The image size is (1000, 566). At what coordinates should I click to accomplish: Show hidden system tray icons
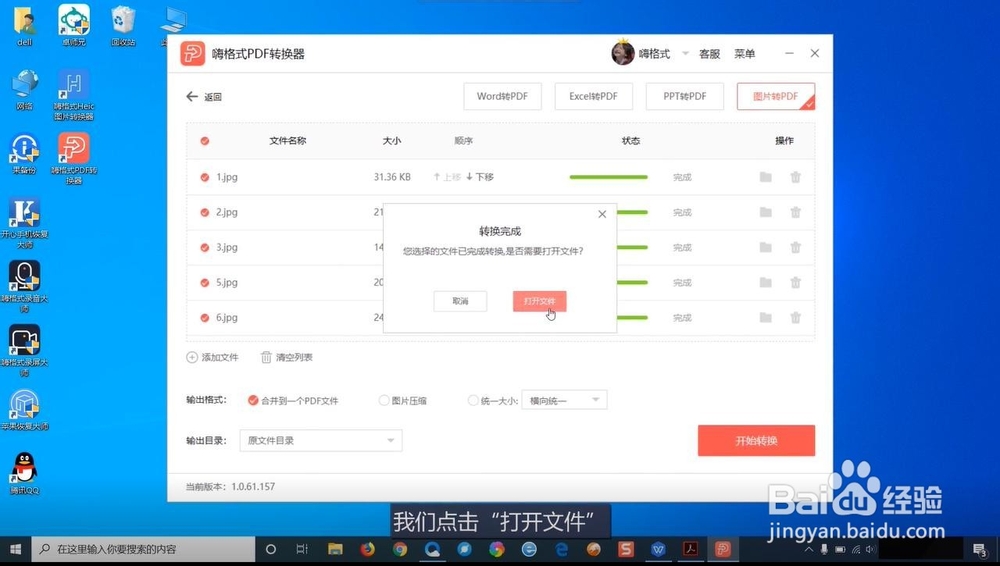coord(809,549)
